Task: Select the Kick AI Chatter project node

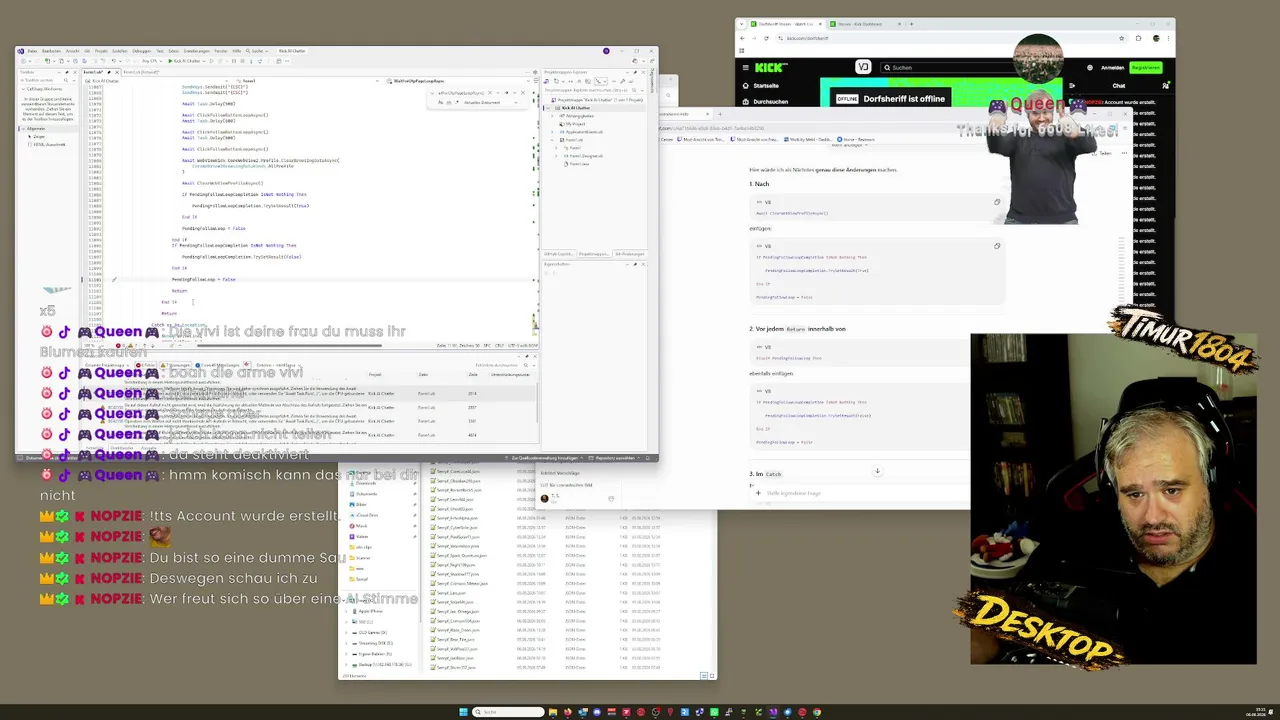Action: coord(575,108)
